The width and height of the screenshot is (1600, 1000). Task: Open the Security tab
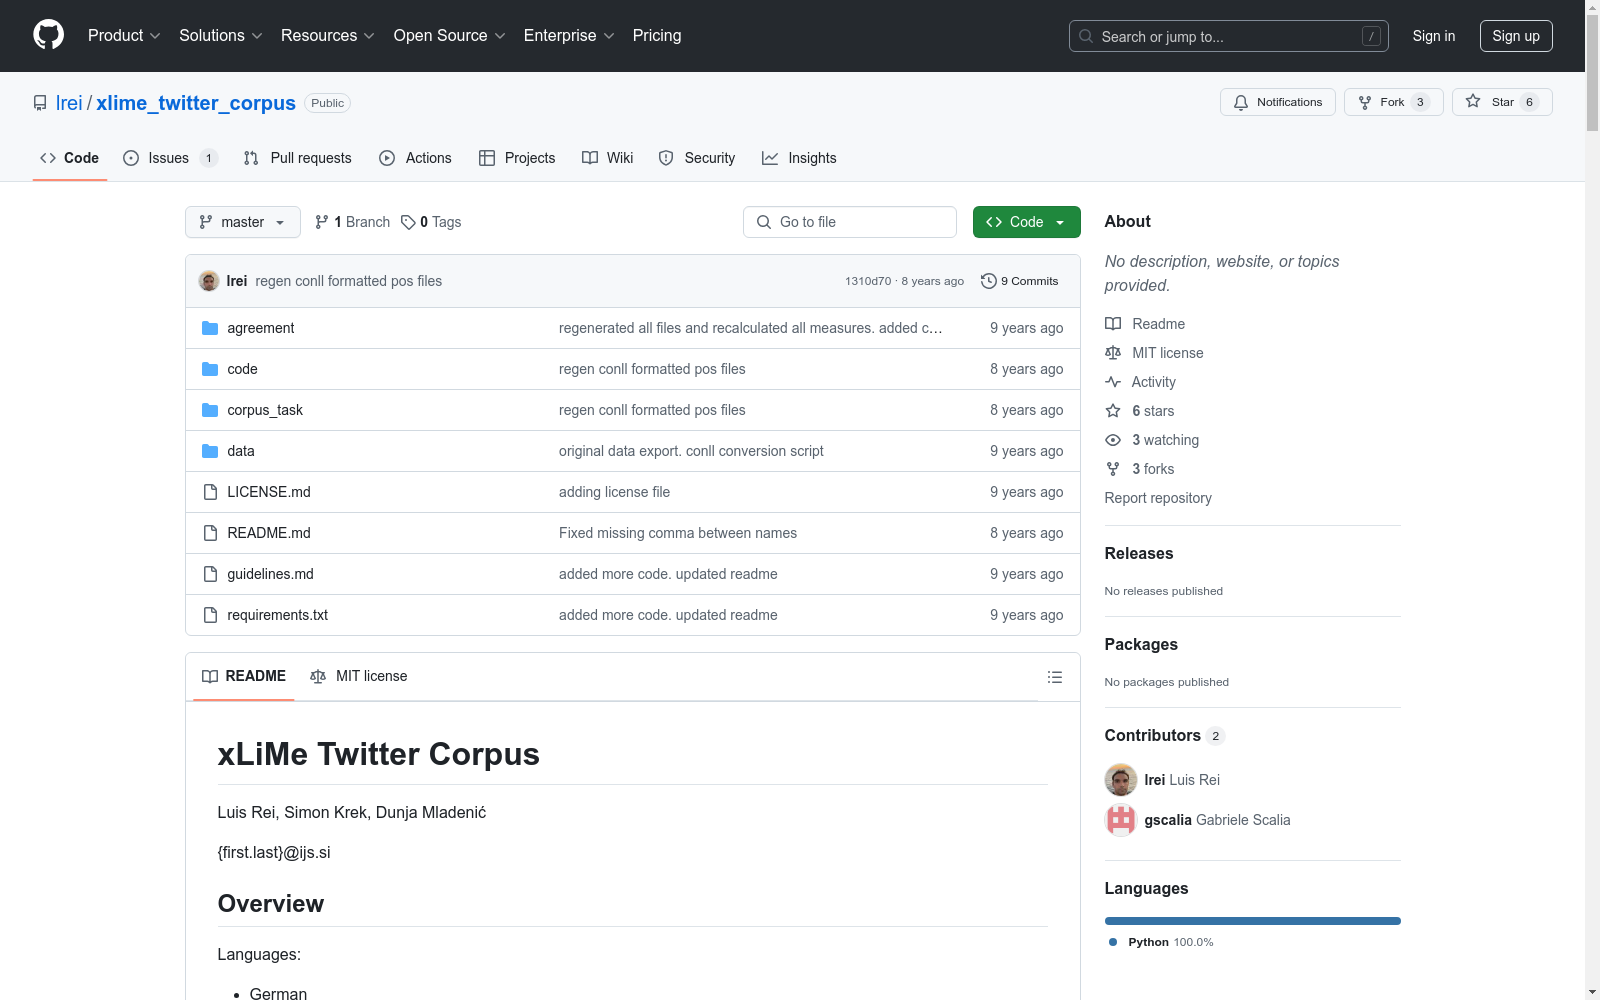pyautogui.click(x=697, y=158)
